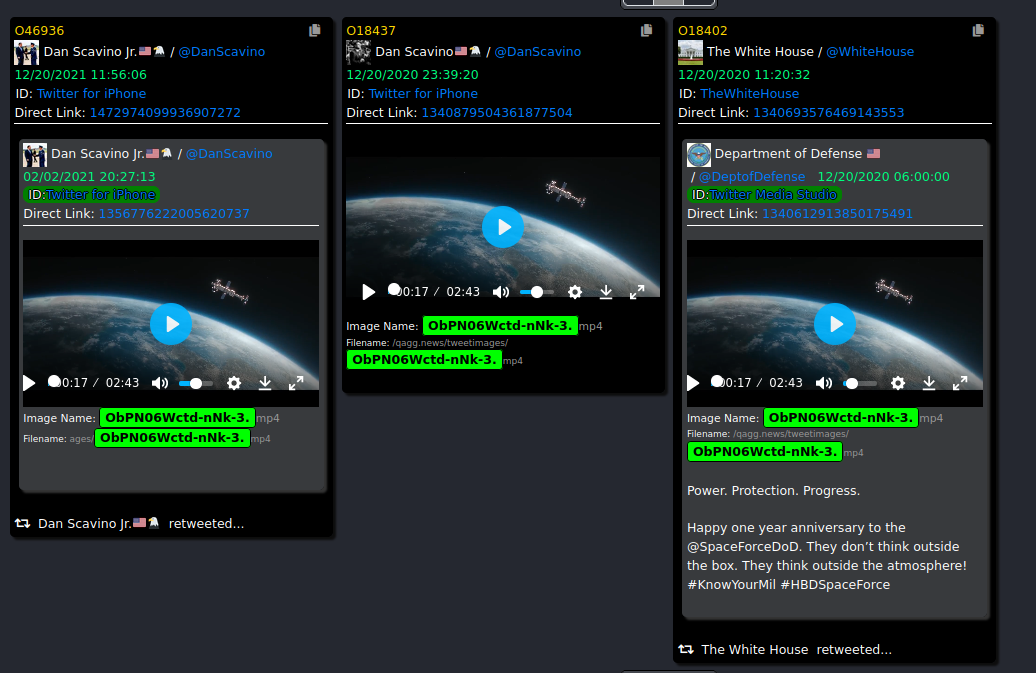Screen dimensions: 1036x673
Task: Click the retweet icon beside Dan Scavino Jr.
Action: coord(22,524)
